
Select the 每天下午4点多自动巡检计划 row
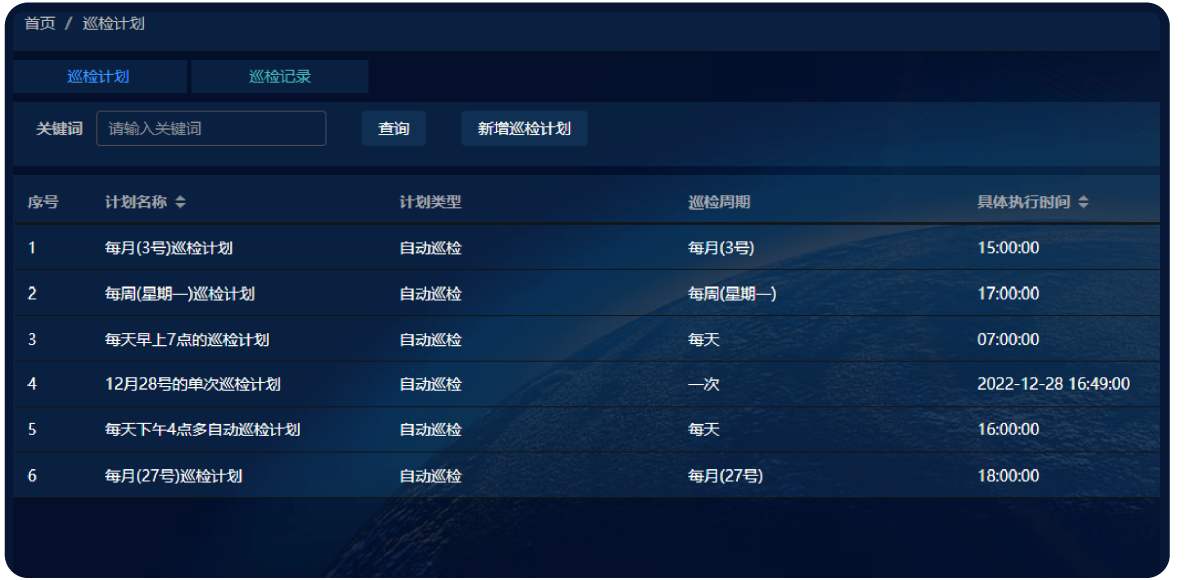tap(203, 430)
